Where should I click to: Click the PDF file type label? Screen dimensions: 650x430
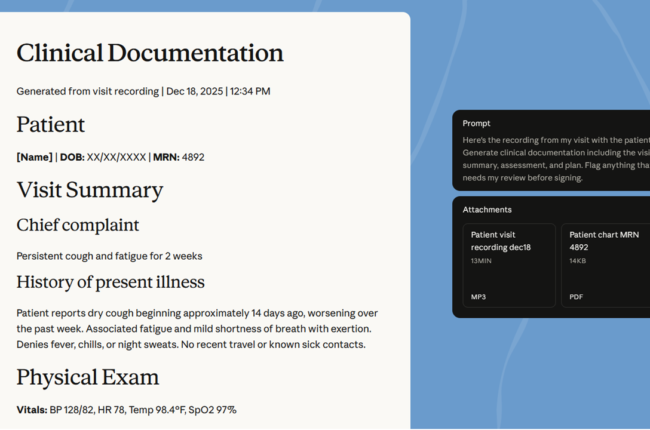tap(577, 297)
